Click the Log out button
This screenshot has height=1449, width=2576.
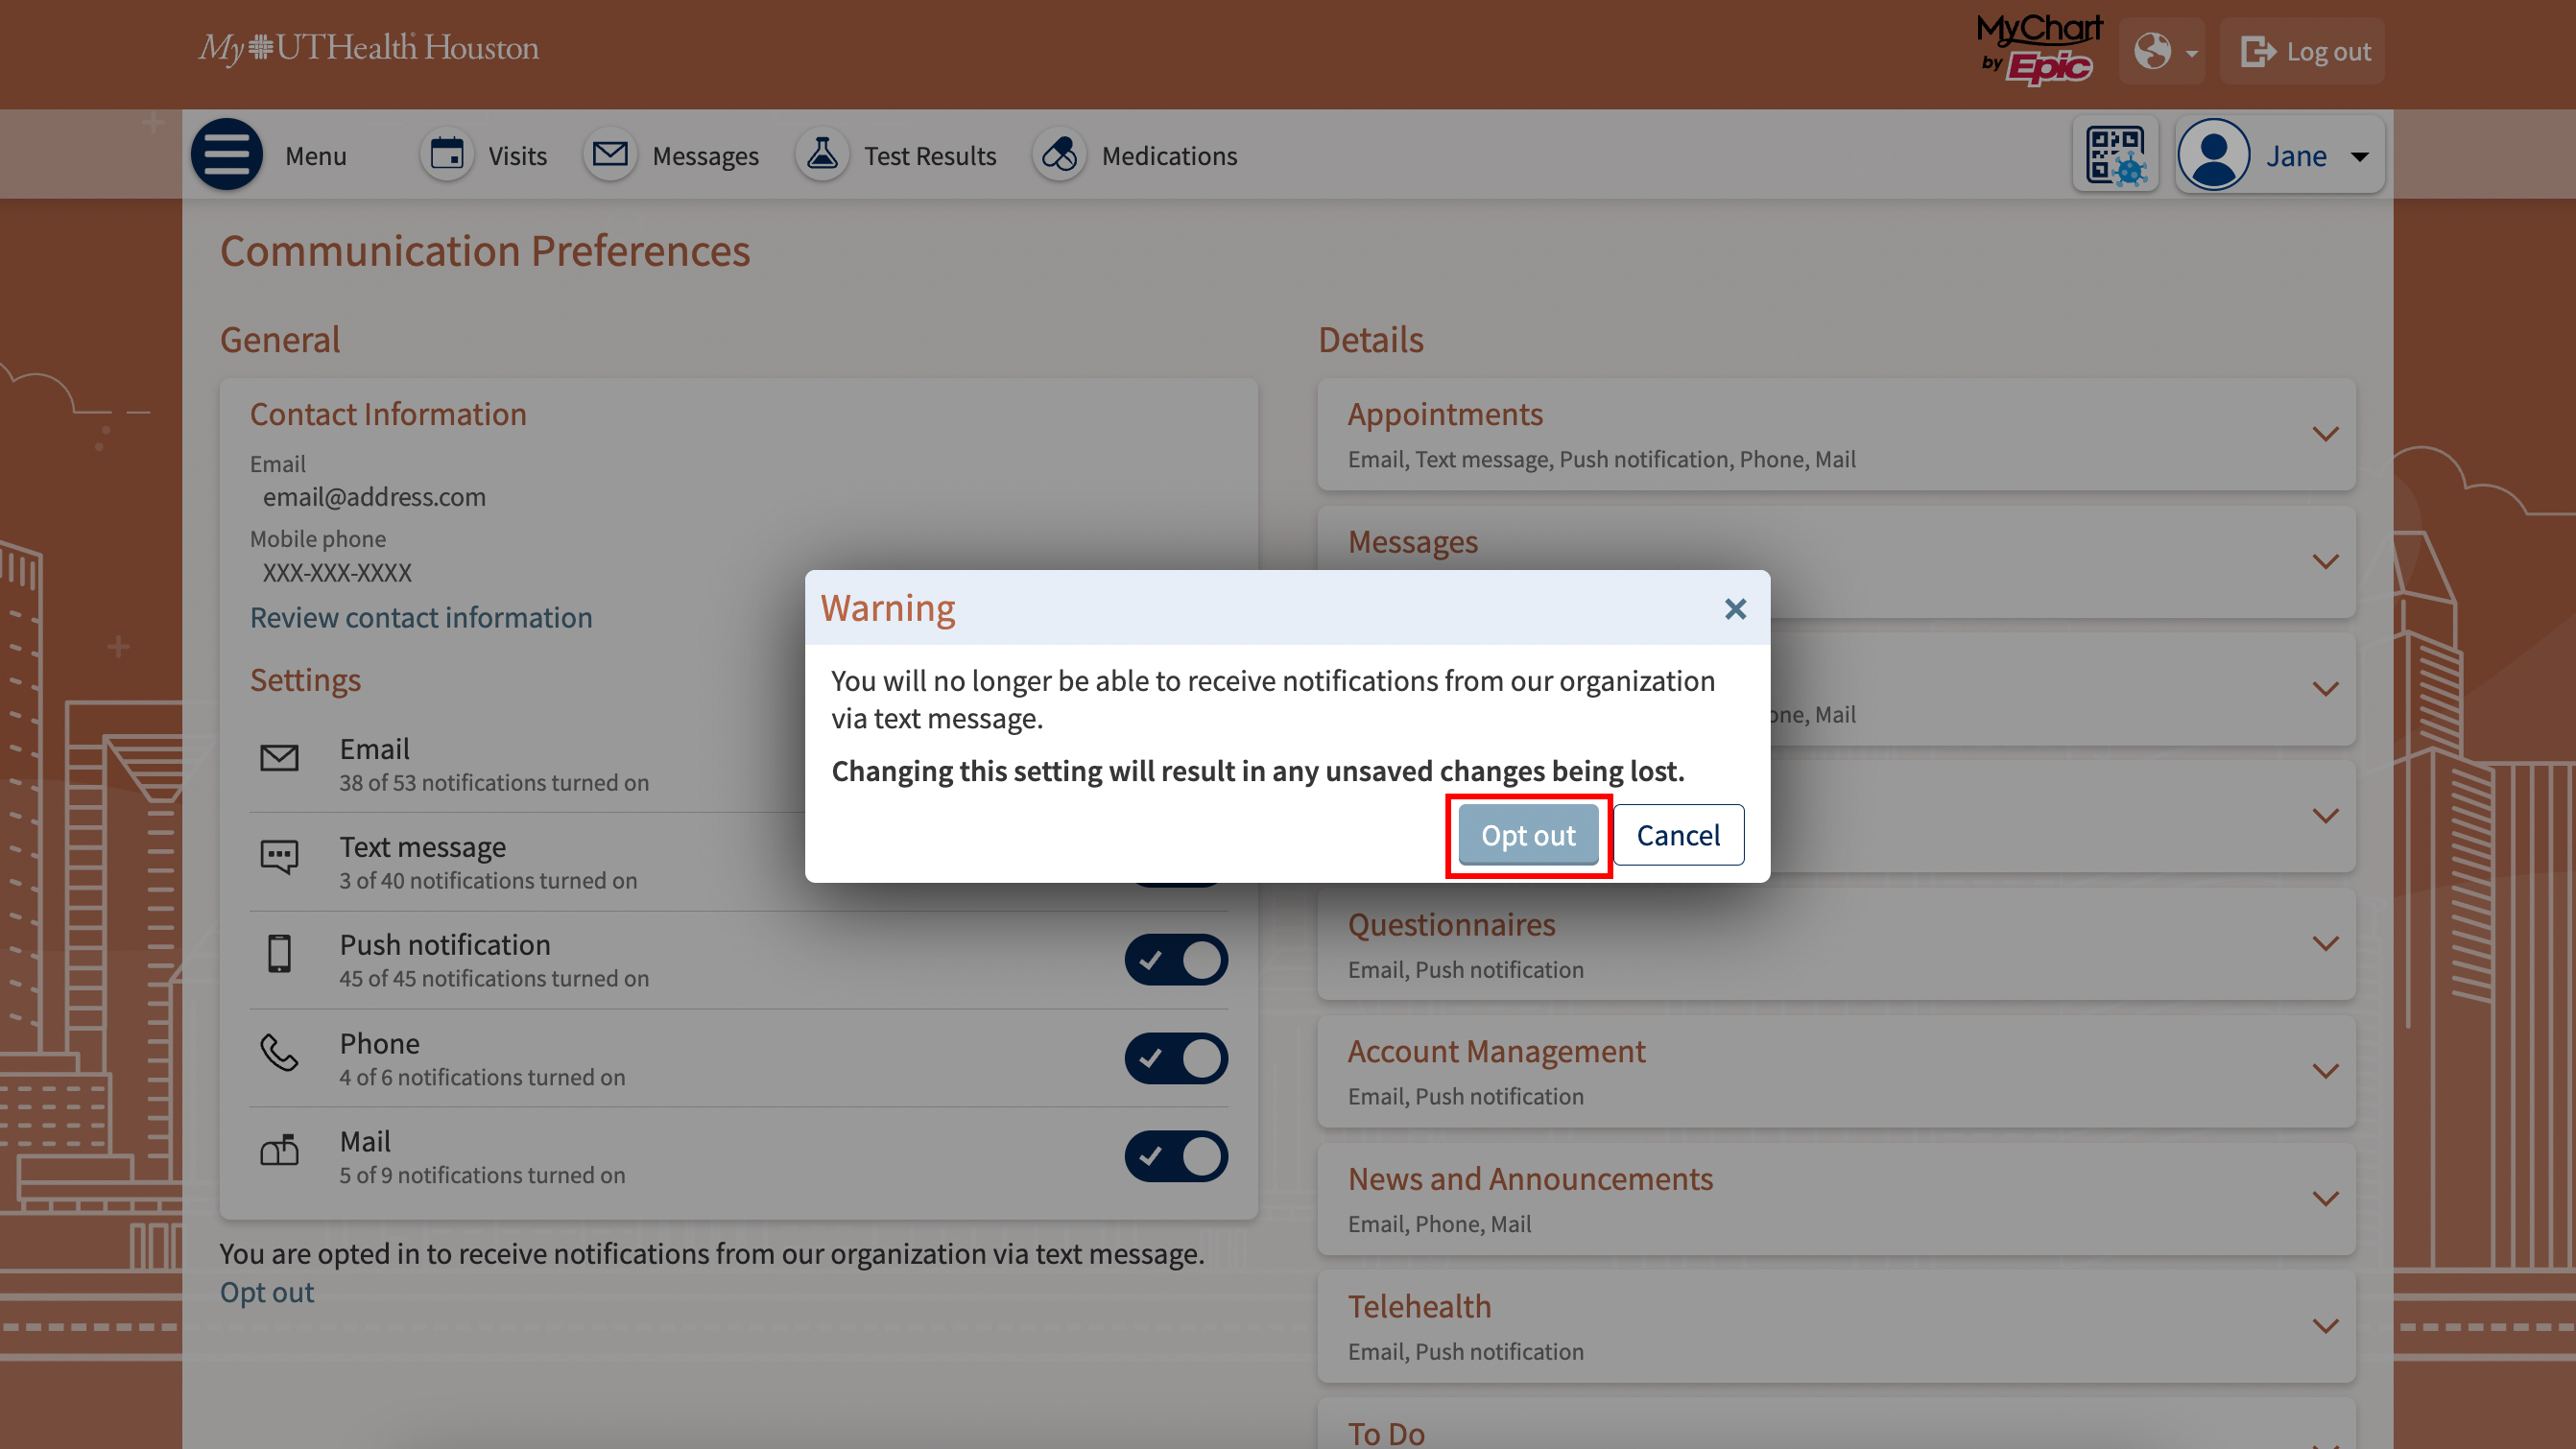2304,51
